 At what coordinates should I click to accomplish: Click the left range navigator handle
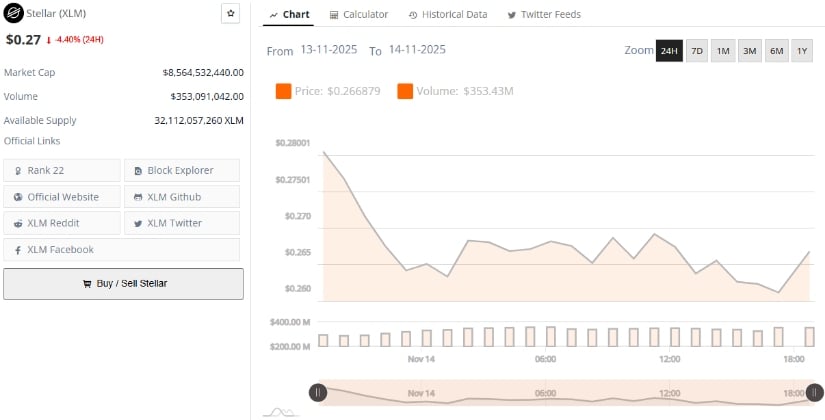coord(318,393)
